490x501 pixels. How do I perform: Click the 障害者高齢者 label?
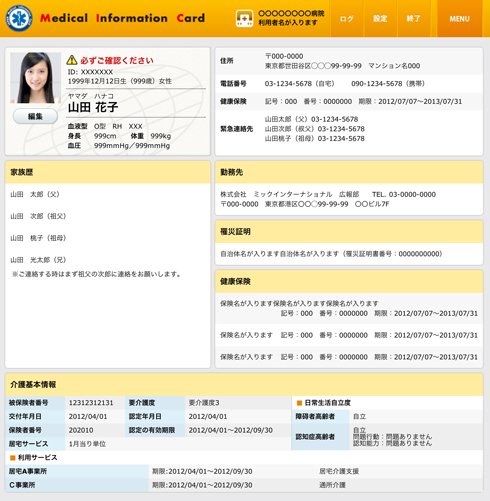coord(315,417)
